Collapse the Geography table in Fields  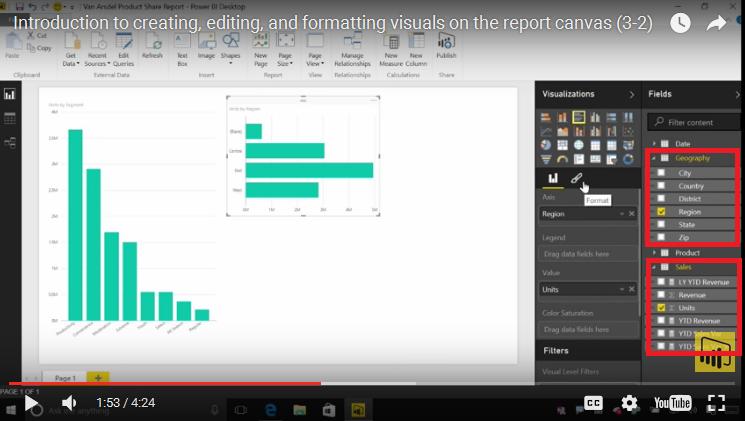tap(654, 158)
